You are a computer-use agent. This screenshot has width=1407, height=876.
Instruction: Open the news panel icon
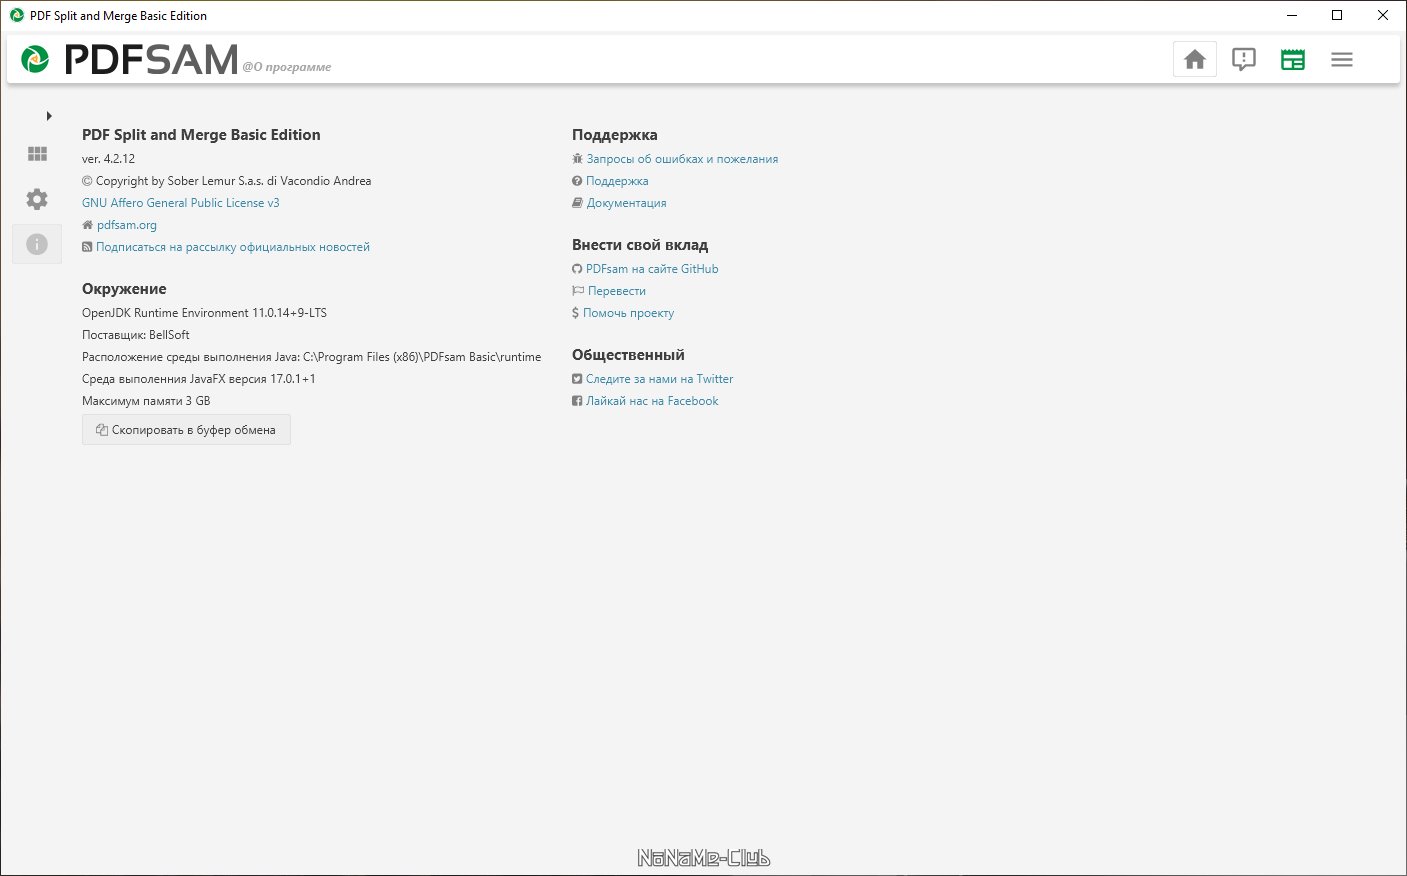tap(1293, 60)
